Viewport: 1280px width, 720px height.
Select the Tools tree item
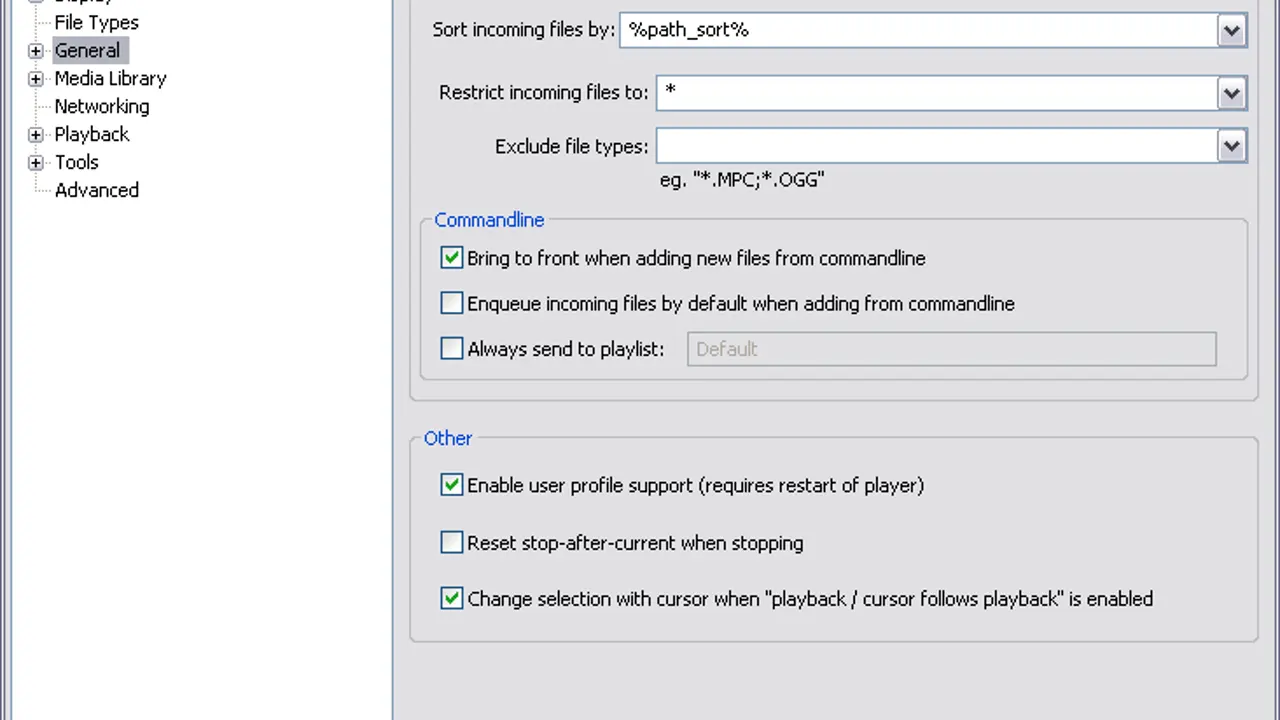coord(76,163)
